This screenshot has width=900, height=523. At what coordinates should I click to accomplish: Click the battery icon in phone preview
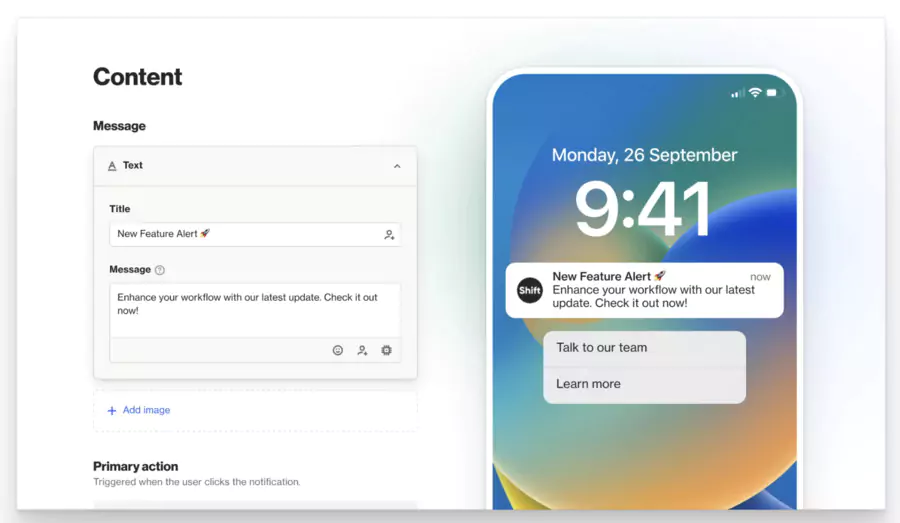click(774, 92)
